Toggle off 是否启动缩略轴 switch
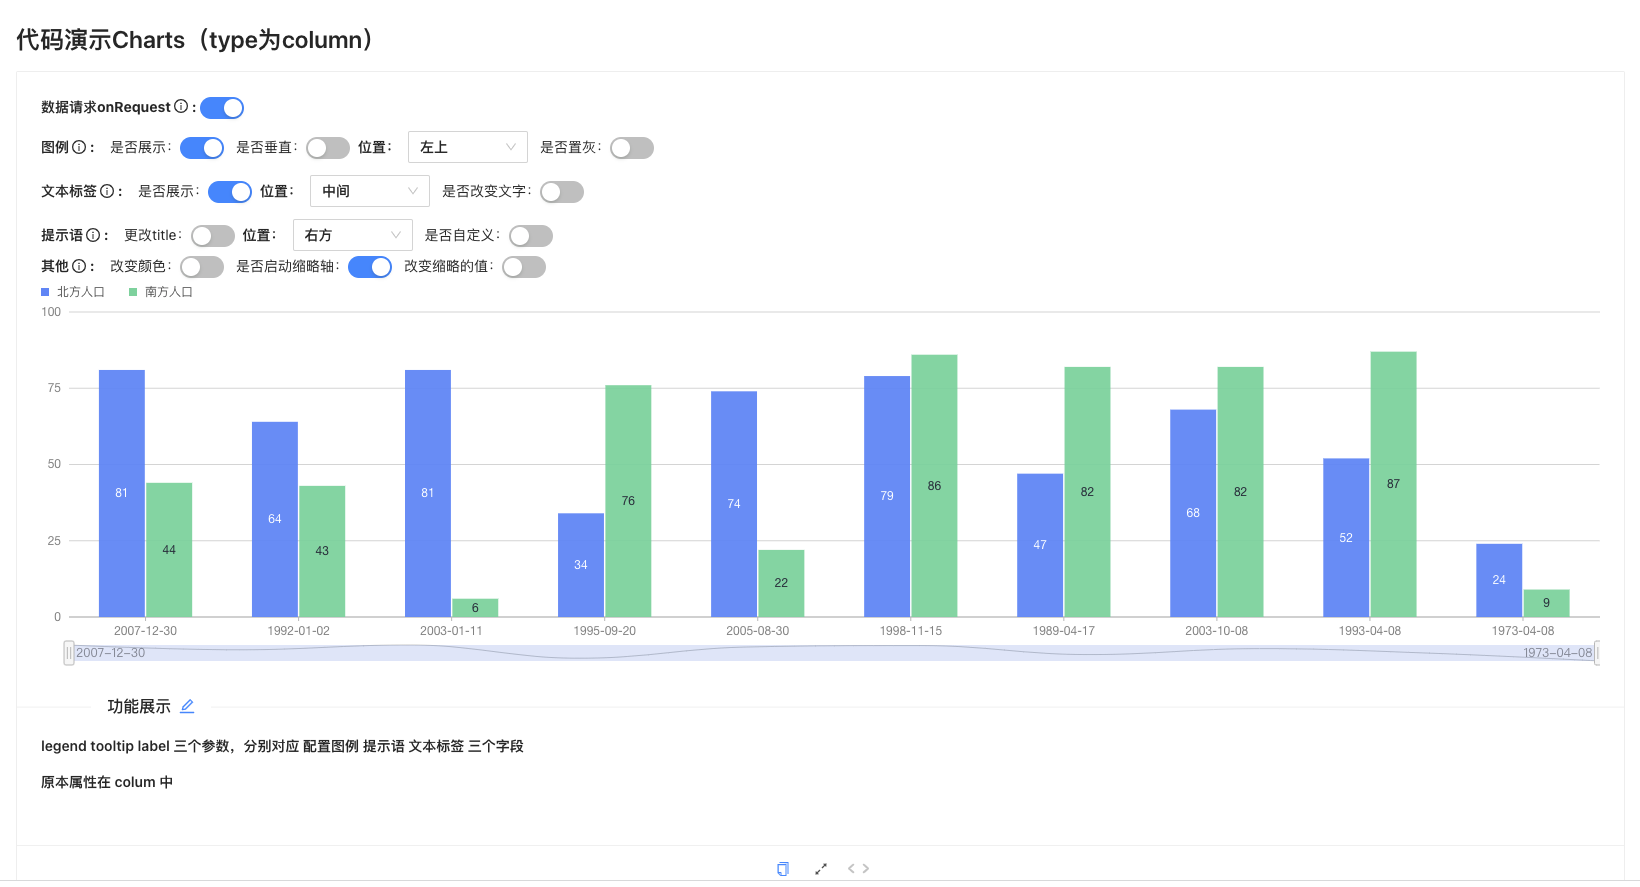 coord(370,267)
